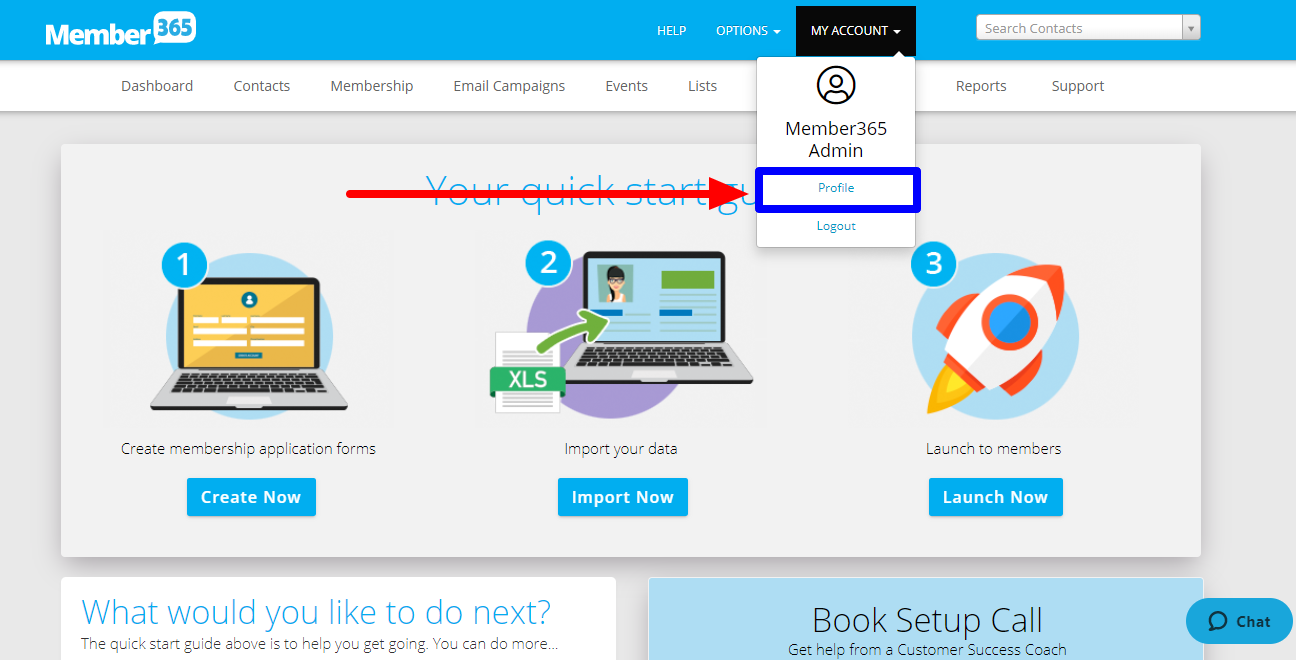This screenshot has width=1296, height=660.
Task: Click the account avatar icon in dropdown
Action: point(836,85)
